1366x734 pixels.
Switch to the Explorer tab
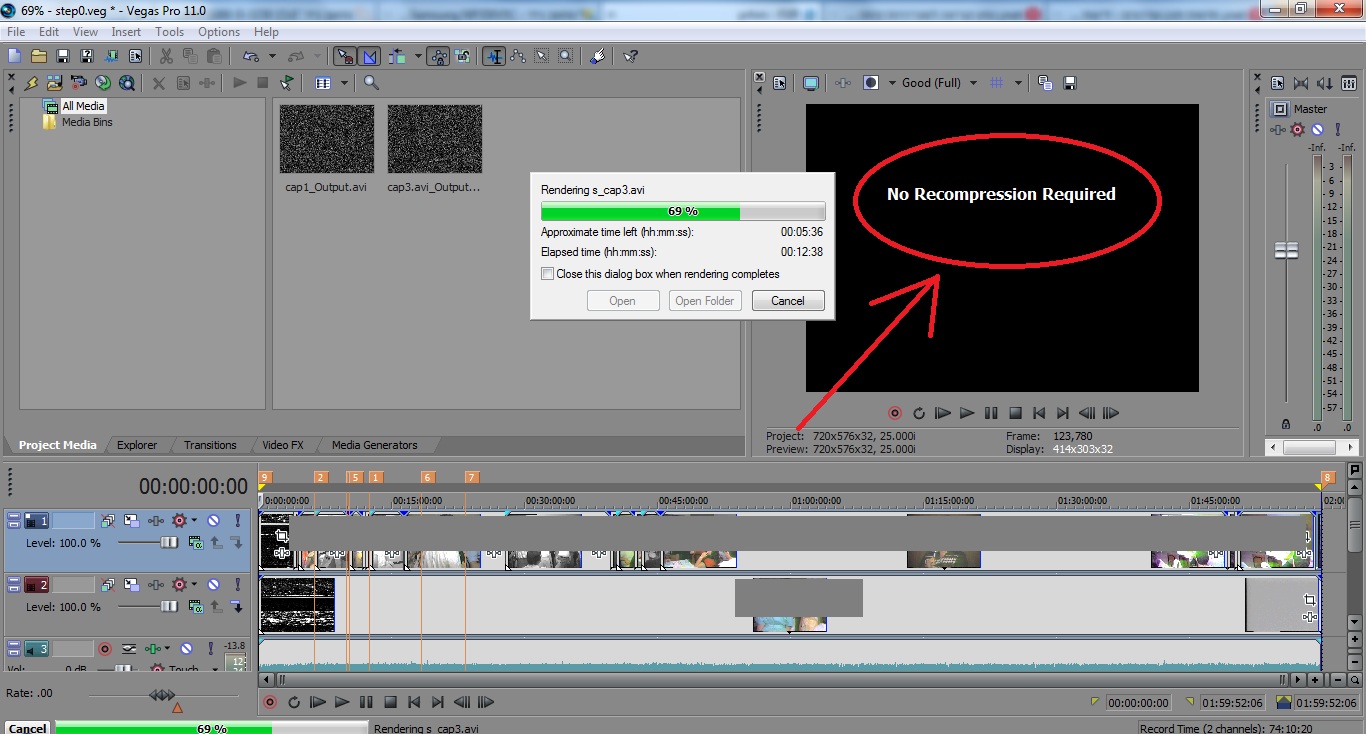[x=137, y=445]
